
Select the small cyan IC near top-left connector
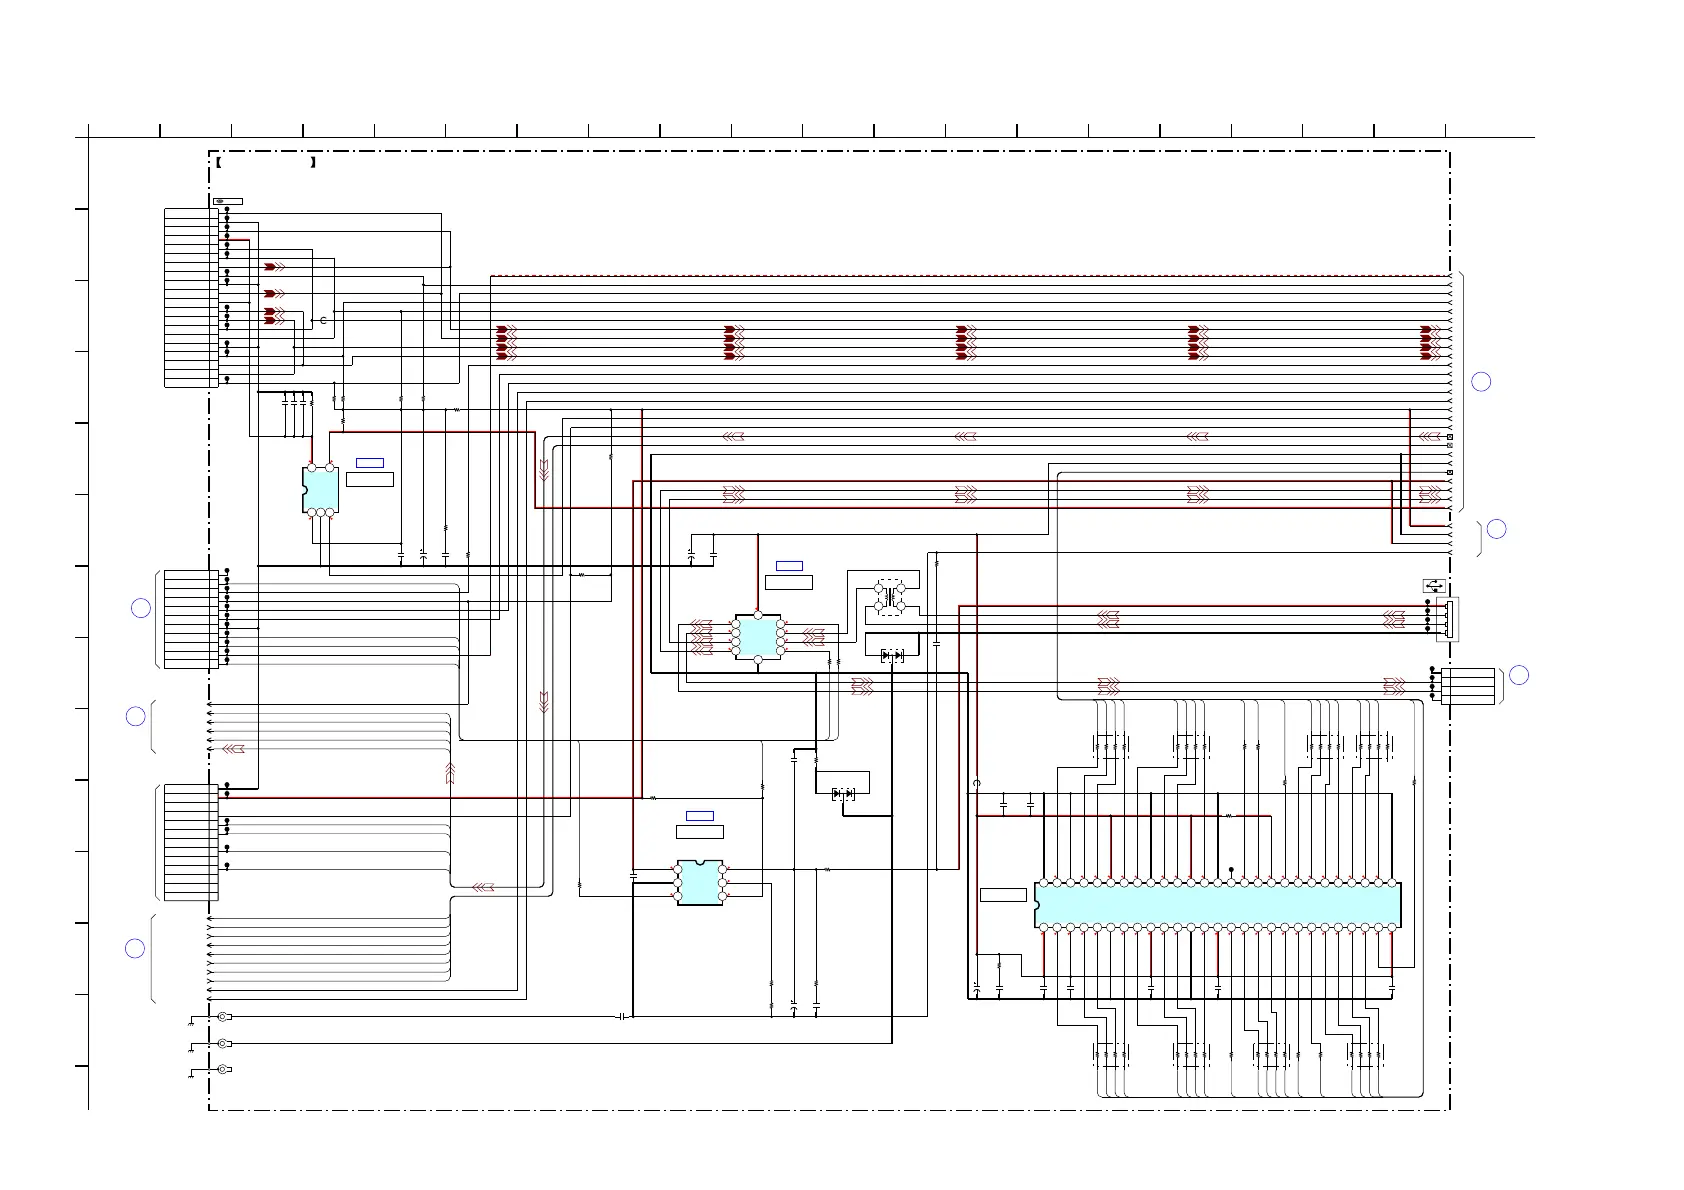[320, 490]
